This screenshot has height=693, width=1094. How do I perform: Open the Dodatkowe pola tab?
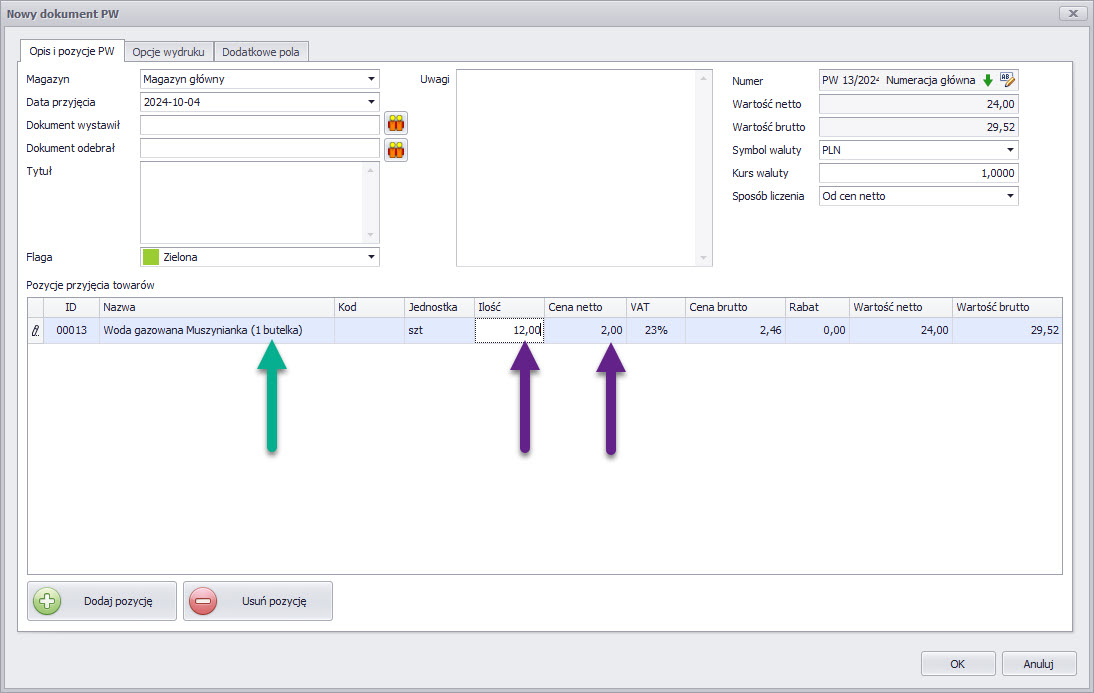[x=260, y=51]
